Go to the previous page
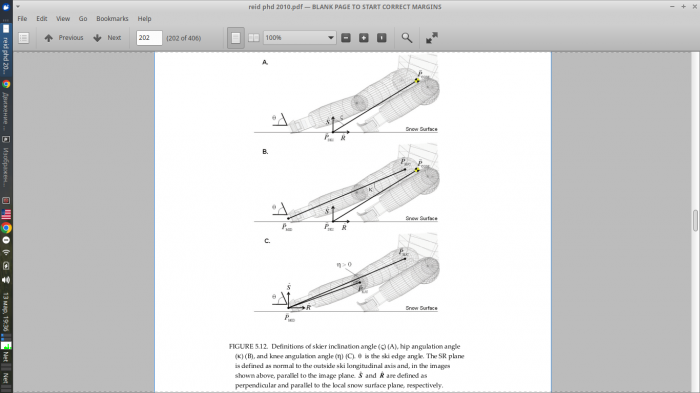 (64, 38)
